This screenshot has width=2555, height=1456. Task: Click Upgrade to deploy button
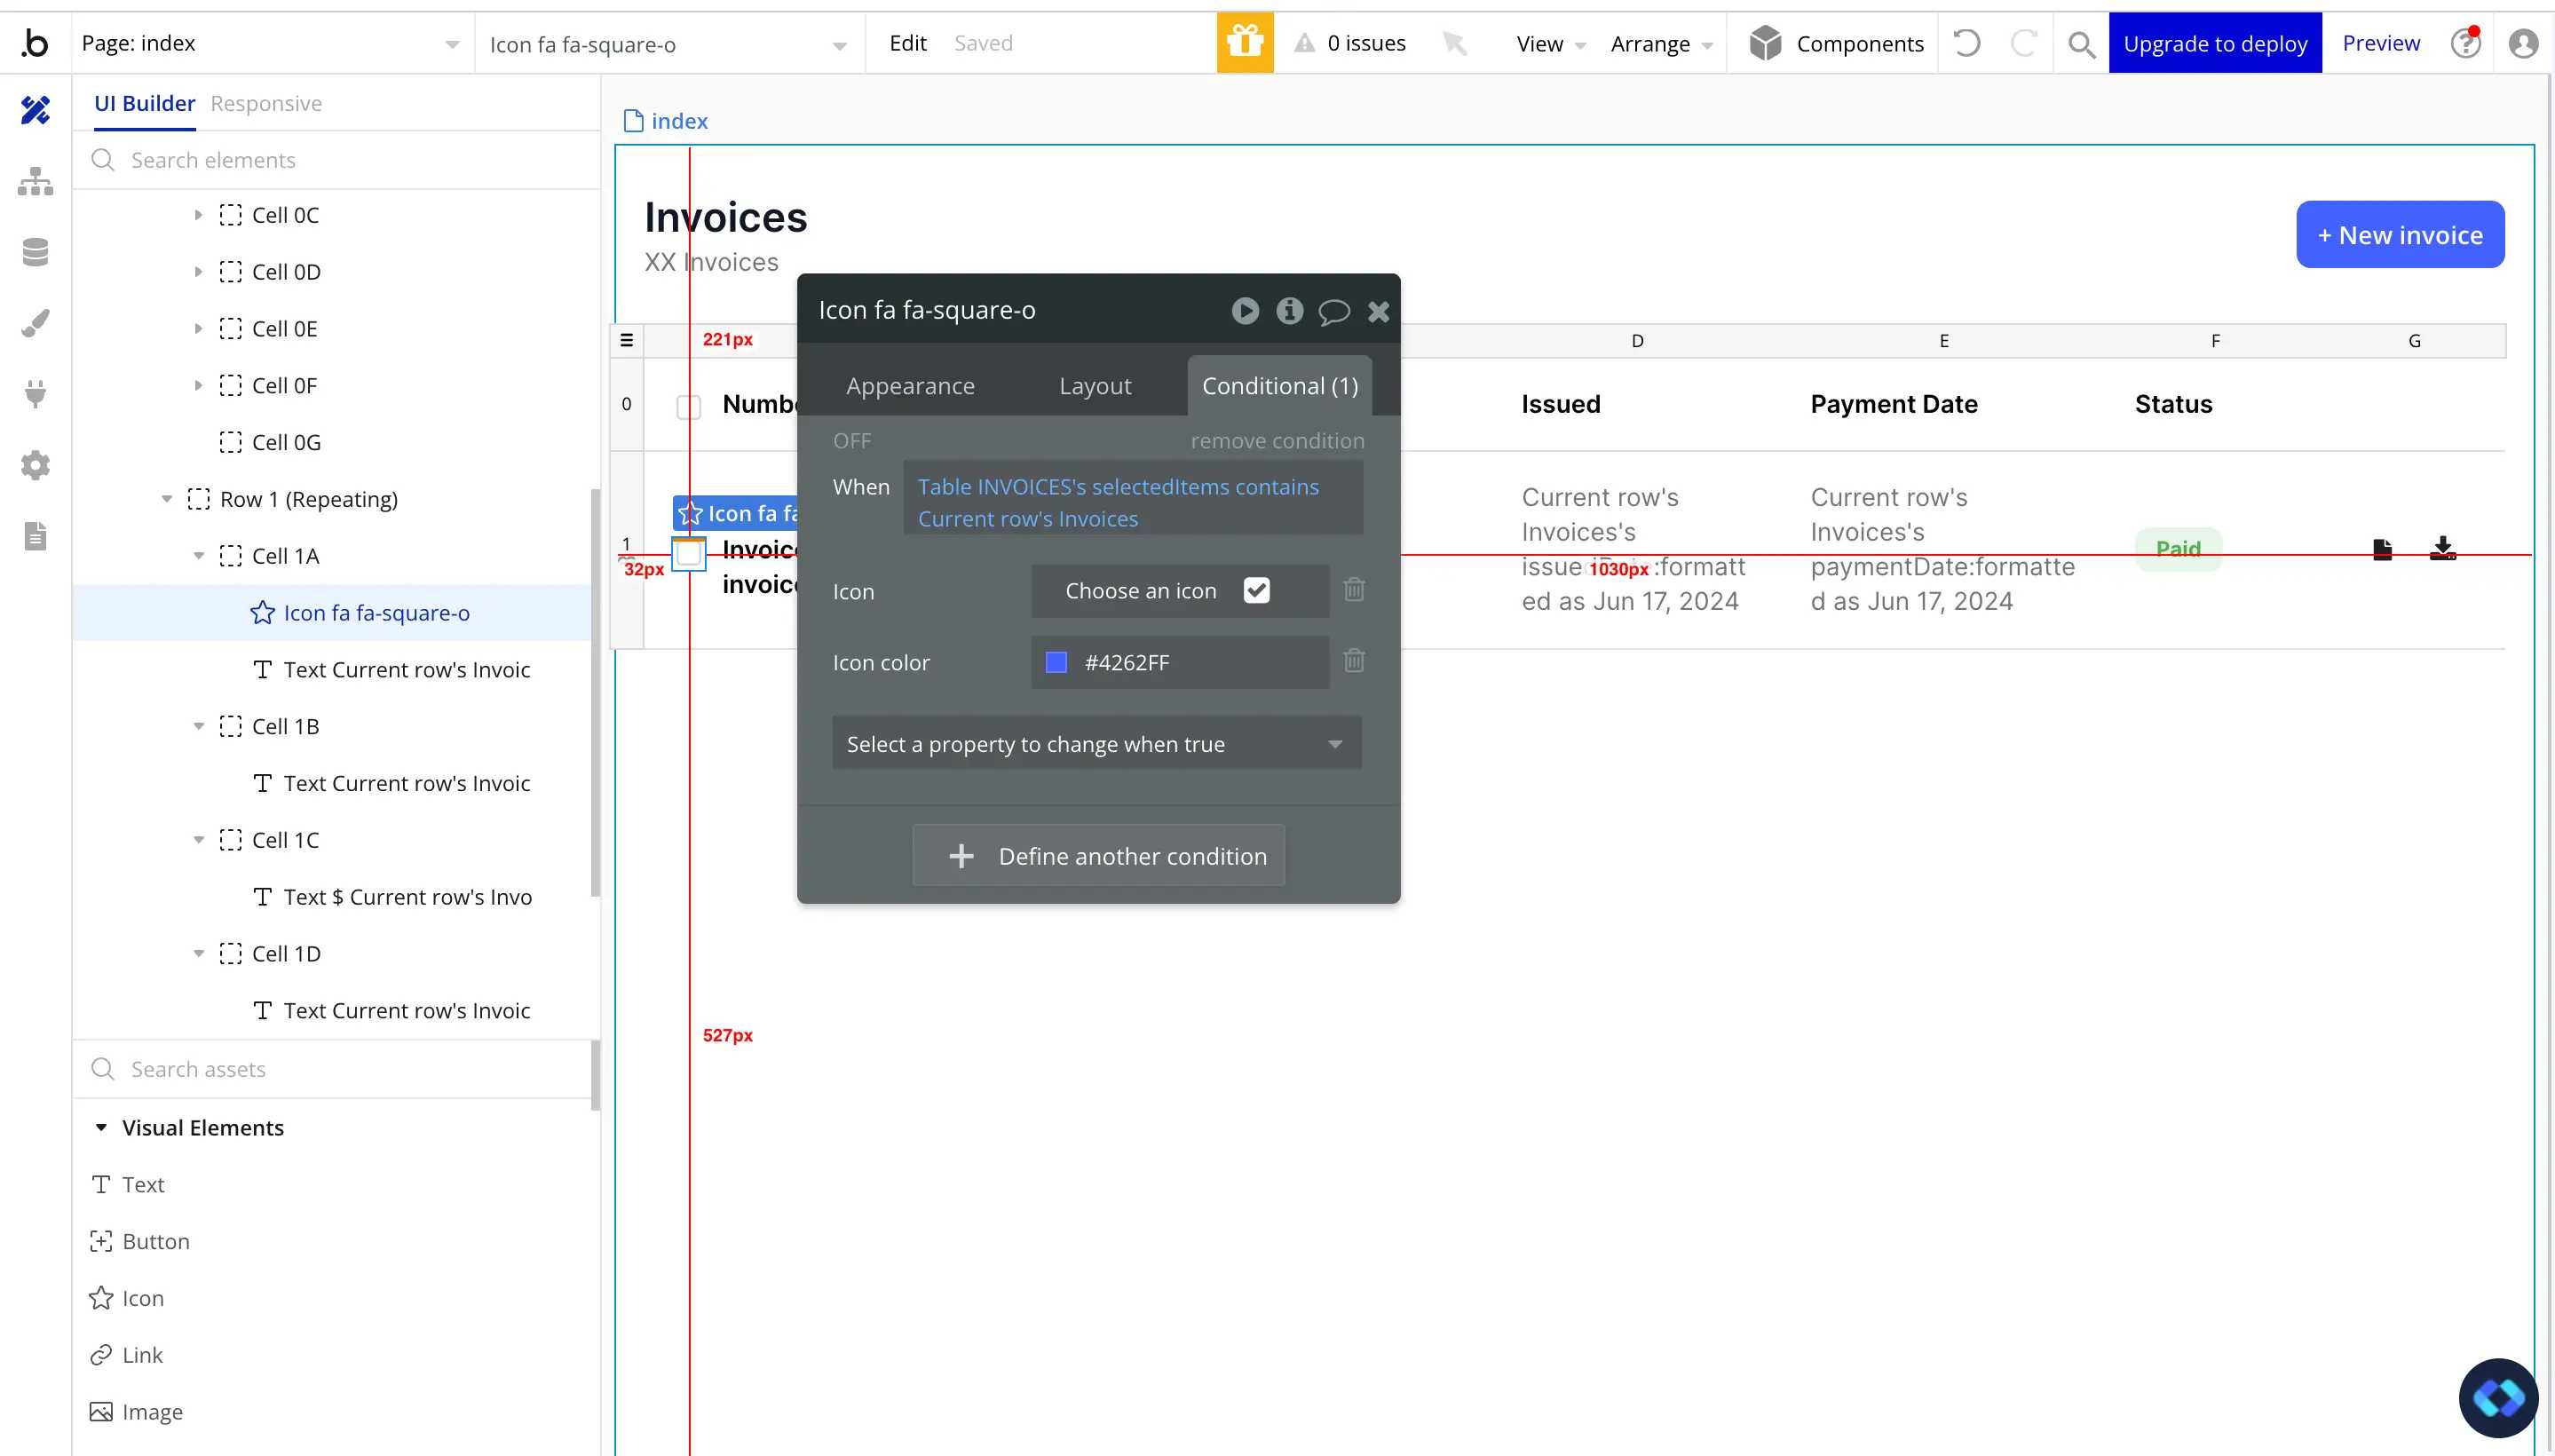[x=2215, y=43]
